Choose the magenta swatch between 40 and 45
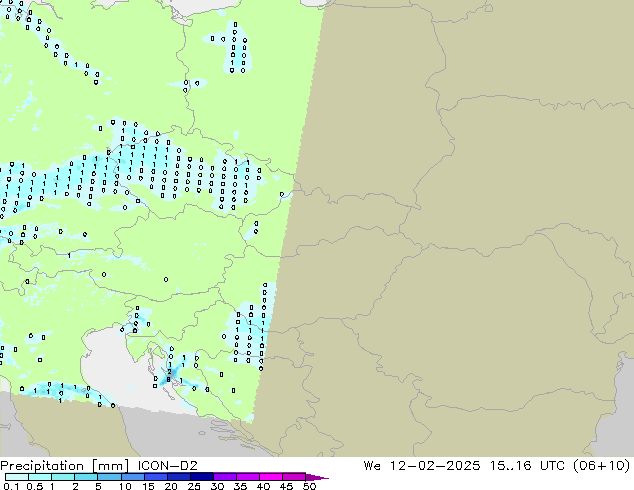Viewport: 634px width, 490px height. tap(271, 477)
